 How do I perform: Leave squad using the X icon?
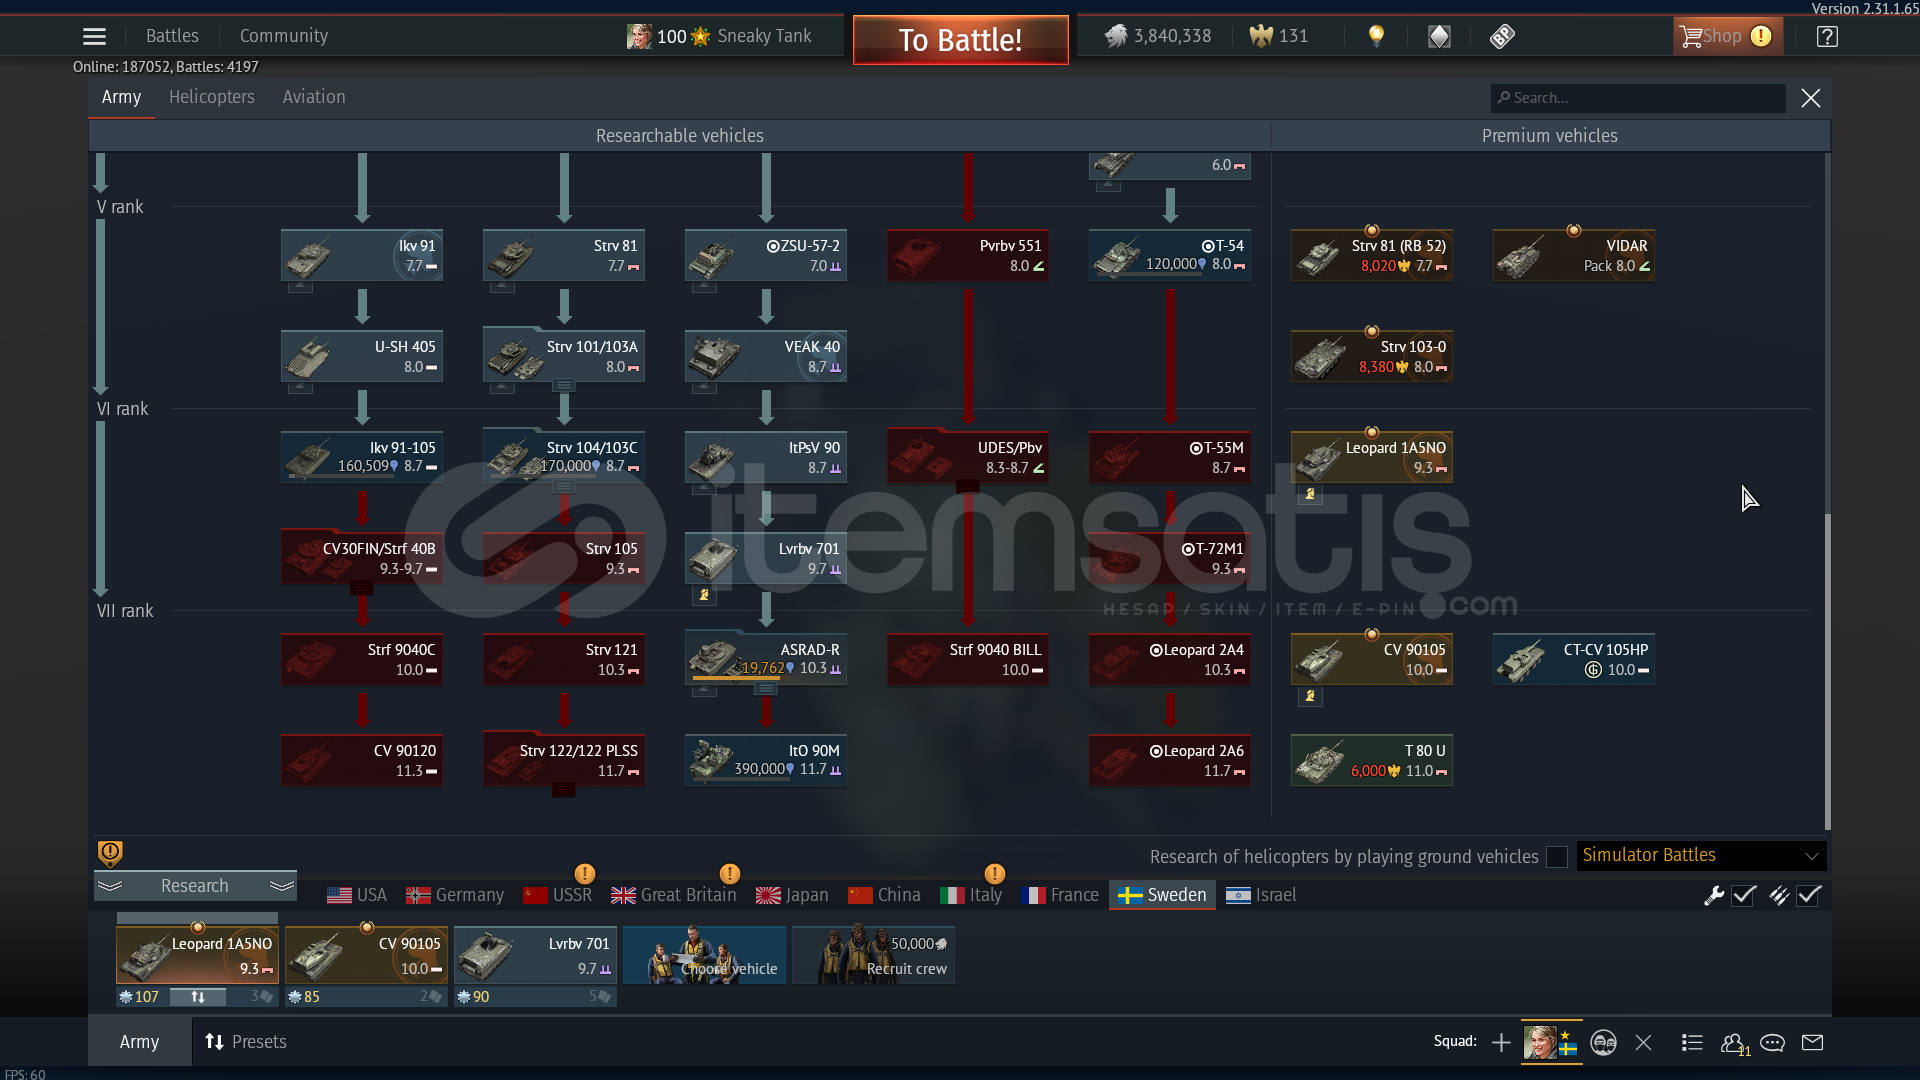[x=1643, y=1043]
